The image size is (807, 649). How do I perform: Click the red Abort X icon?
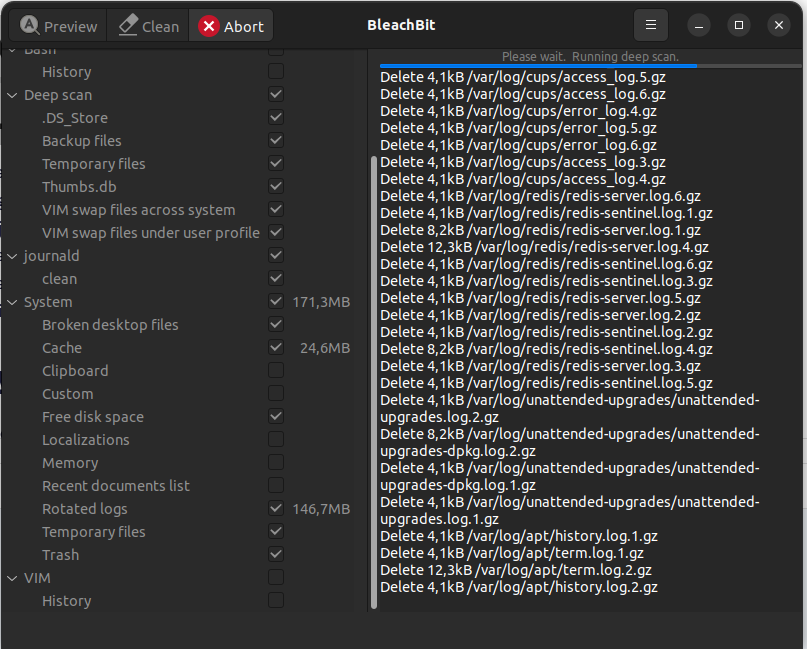click(x=209, y=26)
